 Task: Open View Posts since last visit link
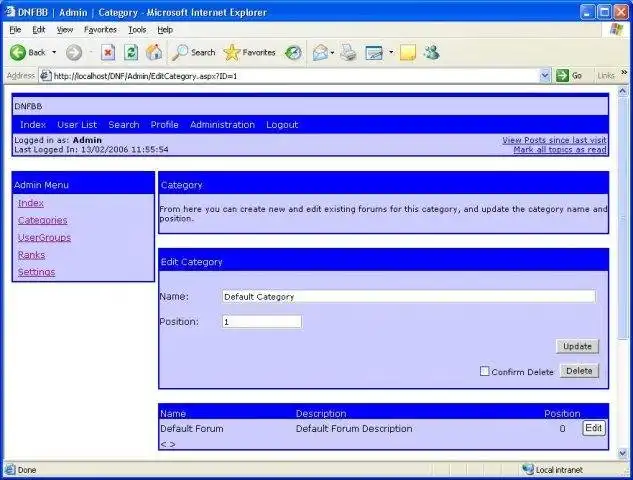(x=554, y=140)
